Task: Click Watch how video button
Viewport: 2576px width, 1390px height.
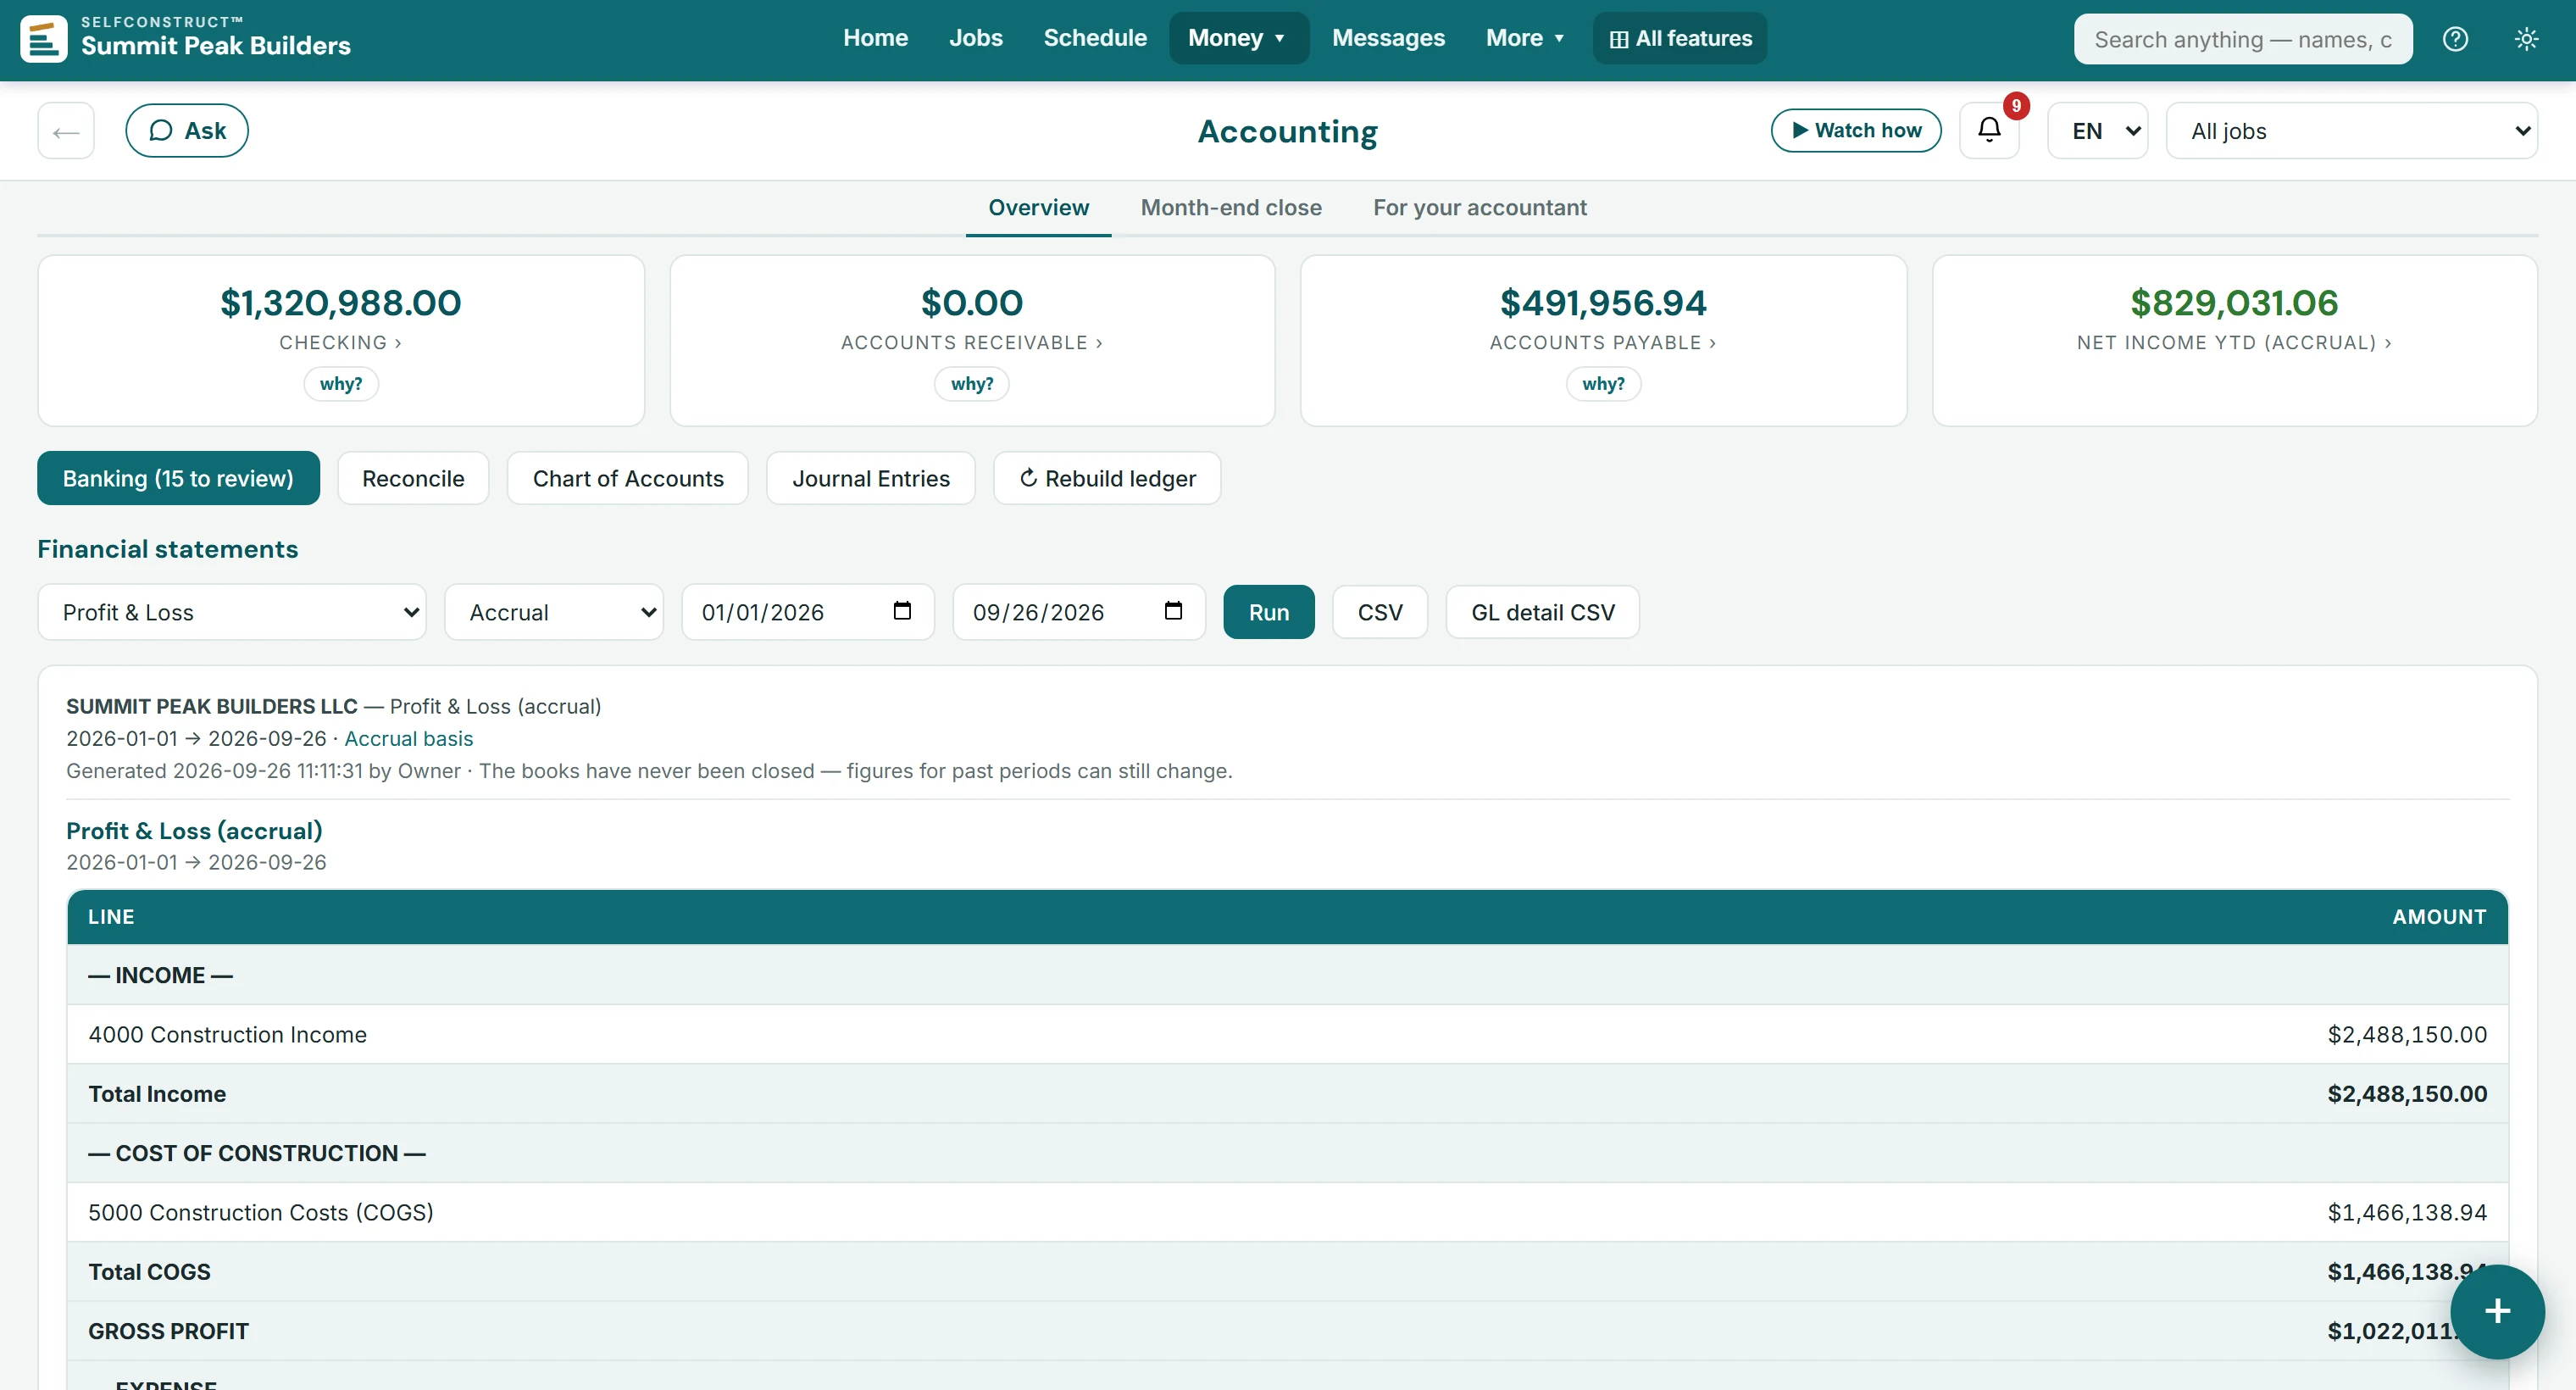Action: 1856,130
